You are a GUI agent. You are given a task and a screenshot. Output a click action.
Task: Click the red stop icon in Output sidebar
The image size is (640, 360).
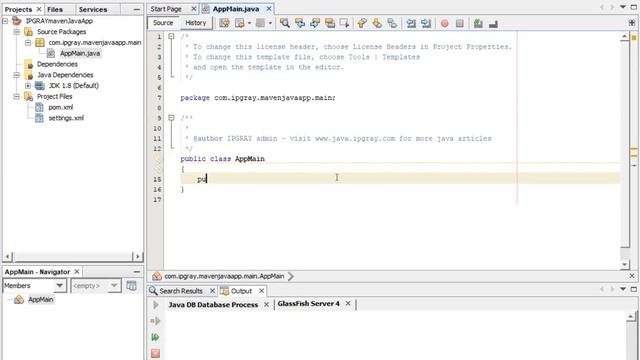tap(156, 353)
